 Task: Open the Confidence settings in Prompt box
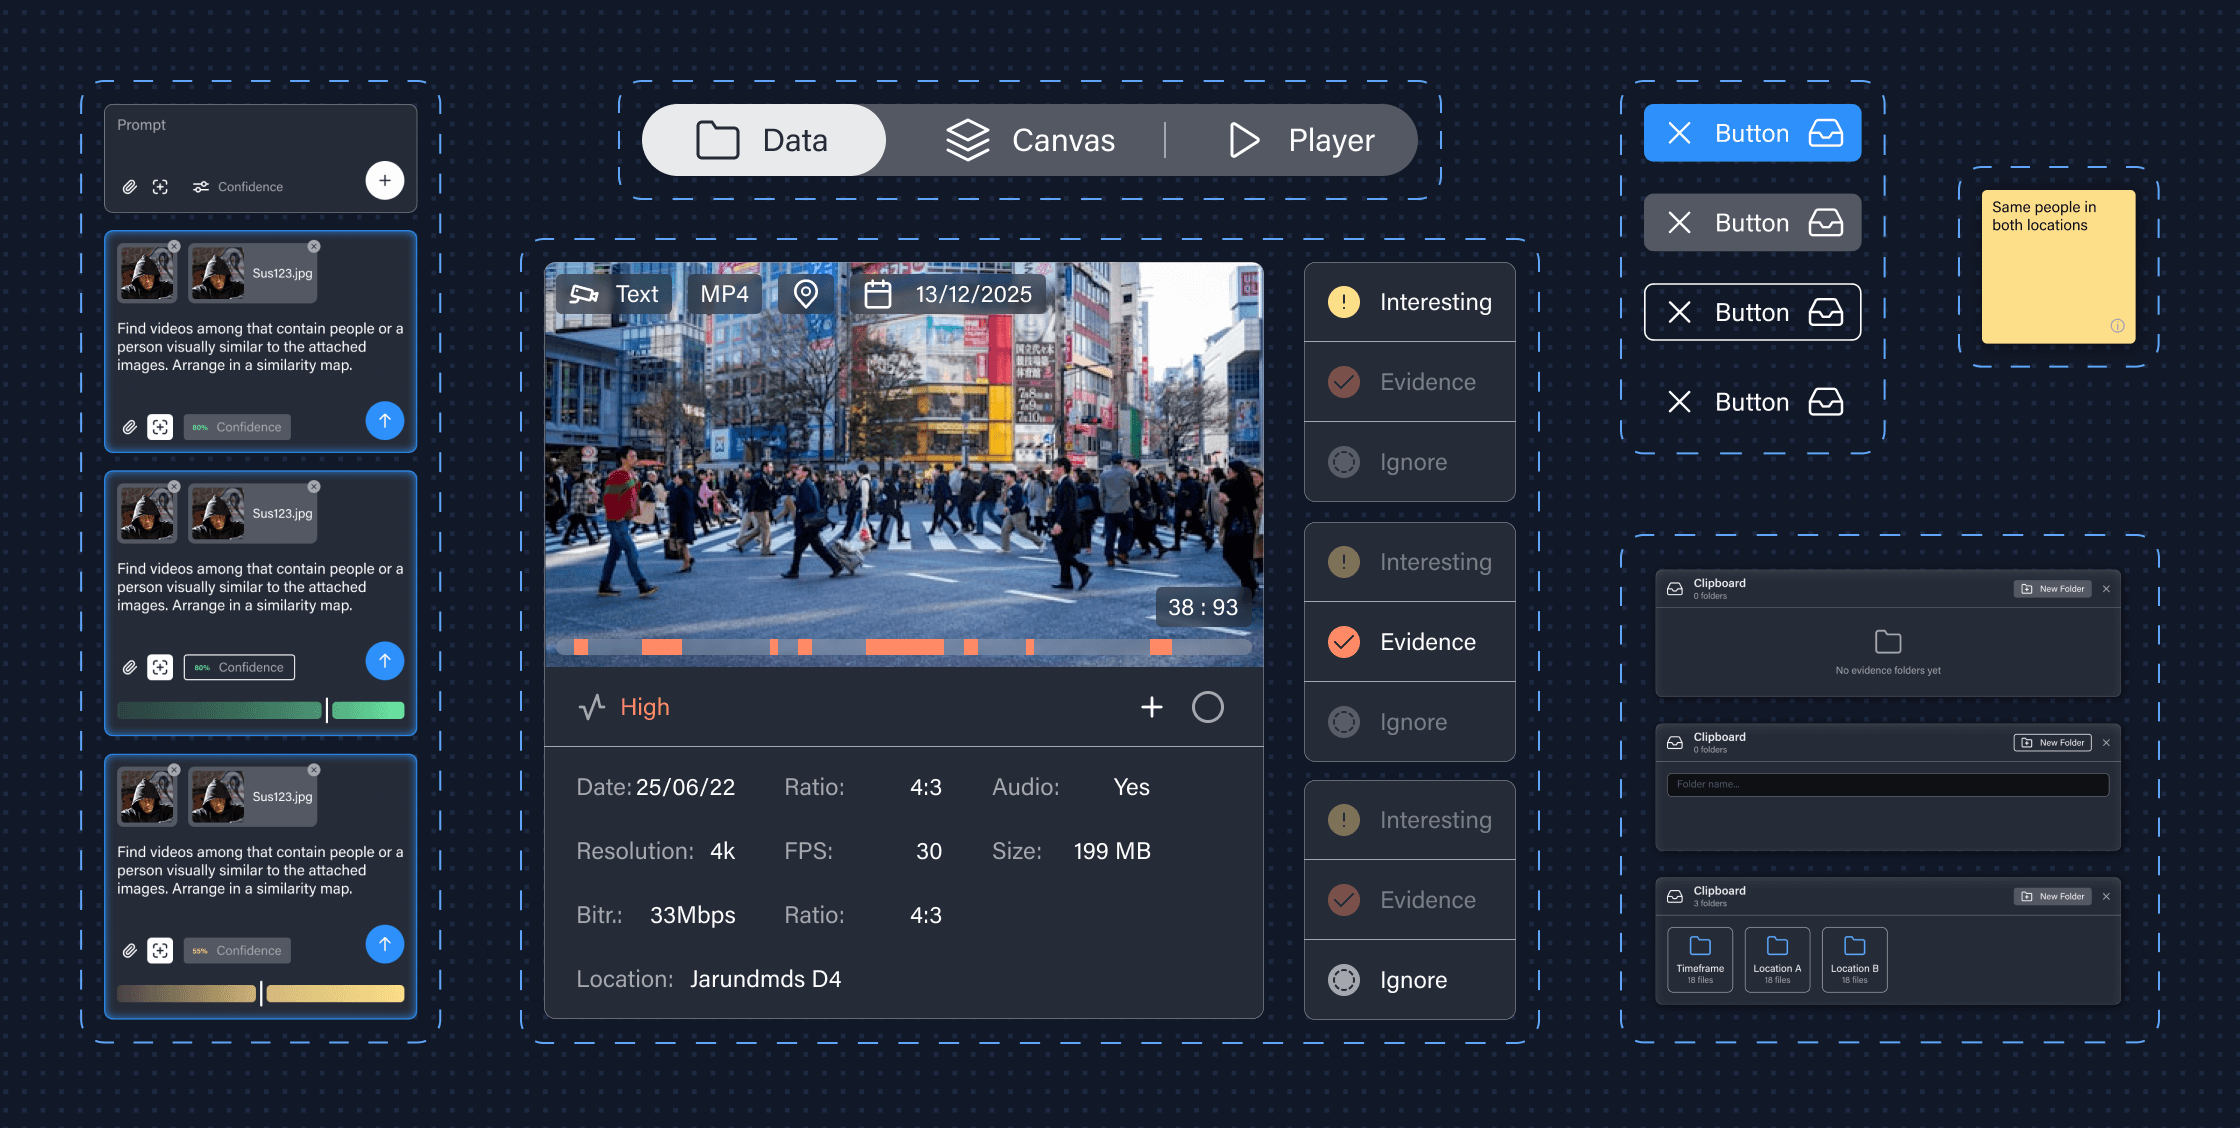238,187
